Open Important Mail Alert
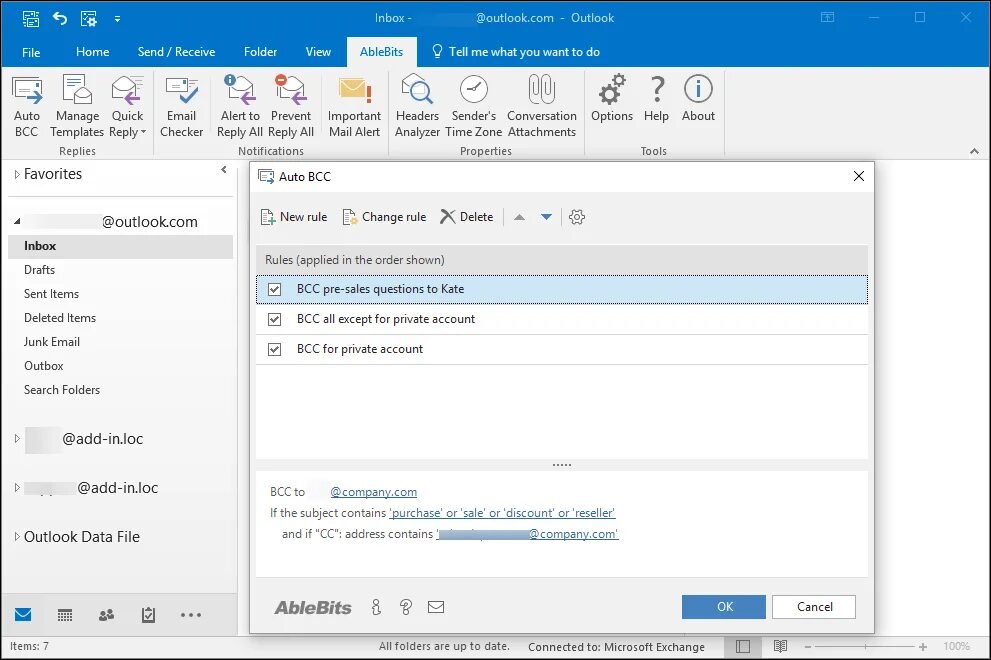This screenshot has width=991, height=660. pos(355,106)
